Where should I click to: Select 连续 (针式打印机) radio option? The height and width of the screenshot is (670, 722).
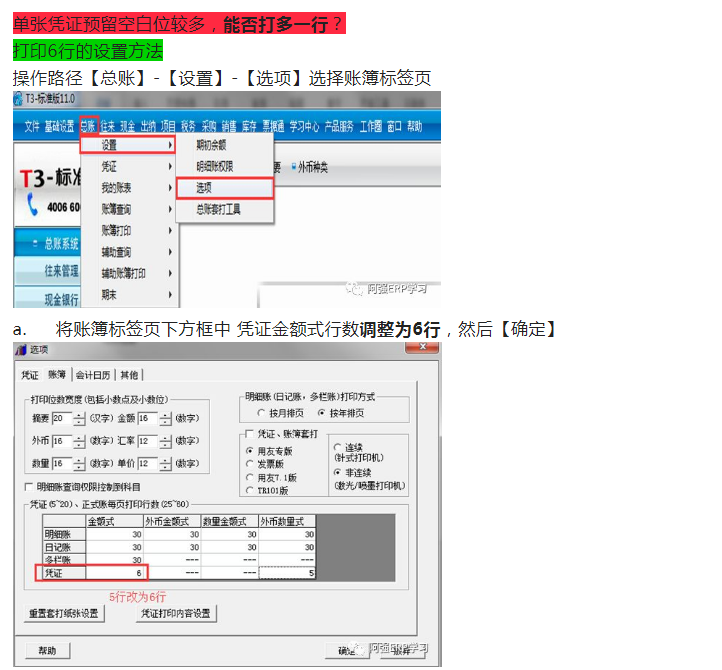tap(336, 446)
